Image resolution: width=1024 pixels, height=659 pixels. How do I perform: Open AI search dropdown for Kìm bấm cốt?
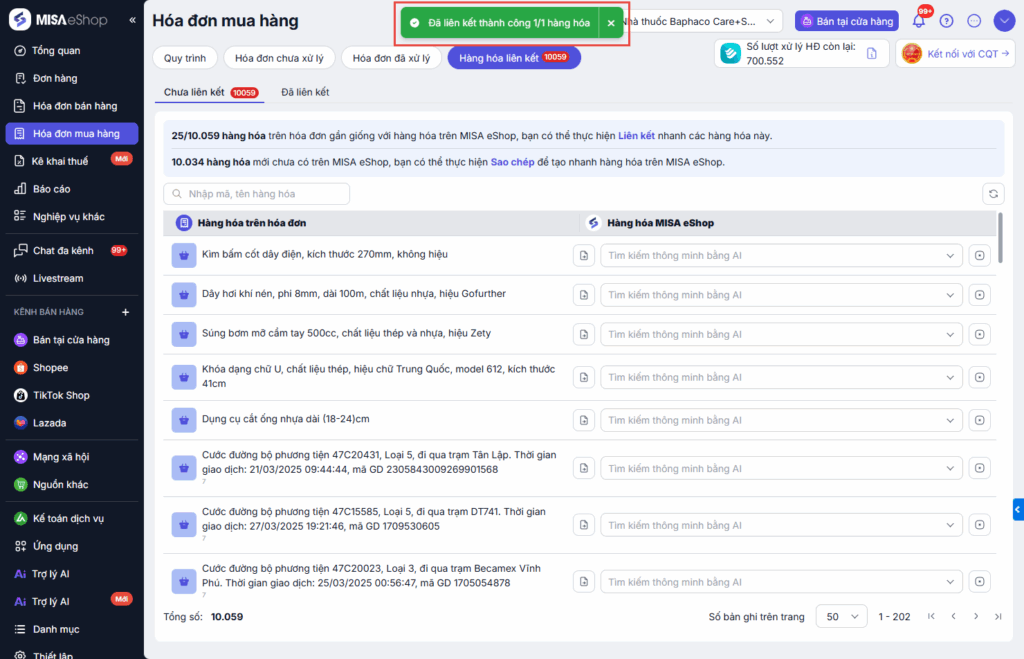[781, 255]
